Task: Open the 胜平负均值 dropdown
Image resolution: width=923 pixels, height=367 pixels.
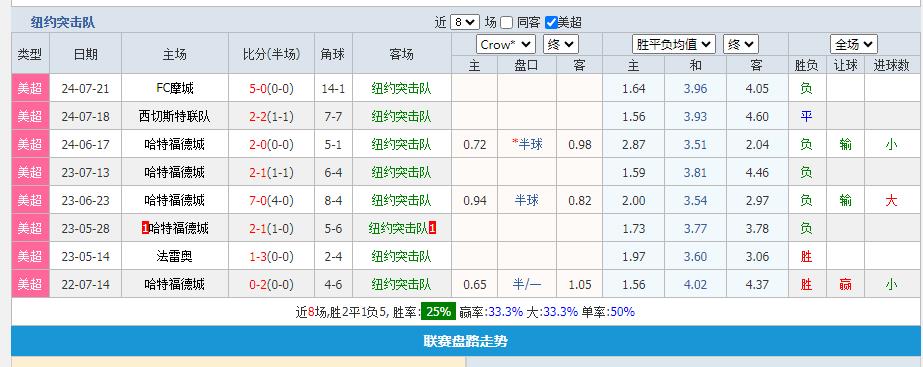Action: click(674, 44)
